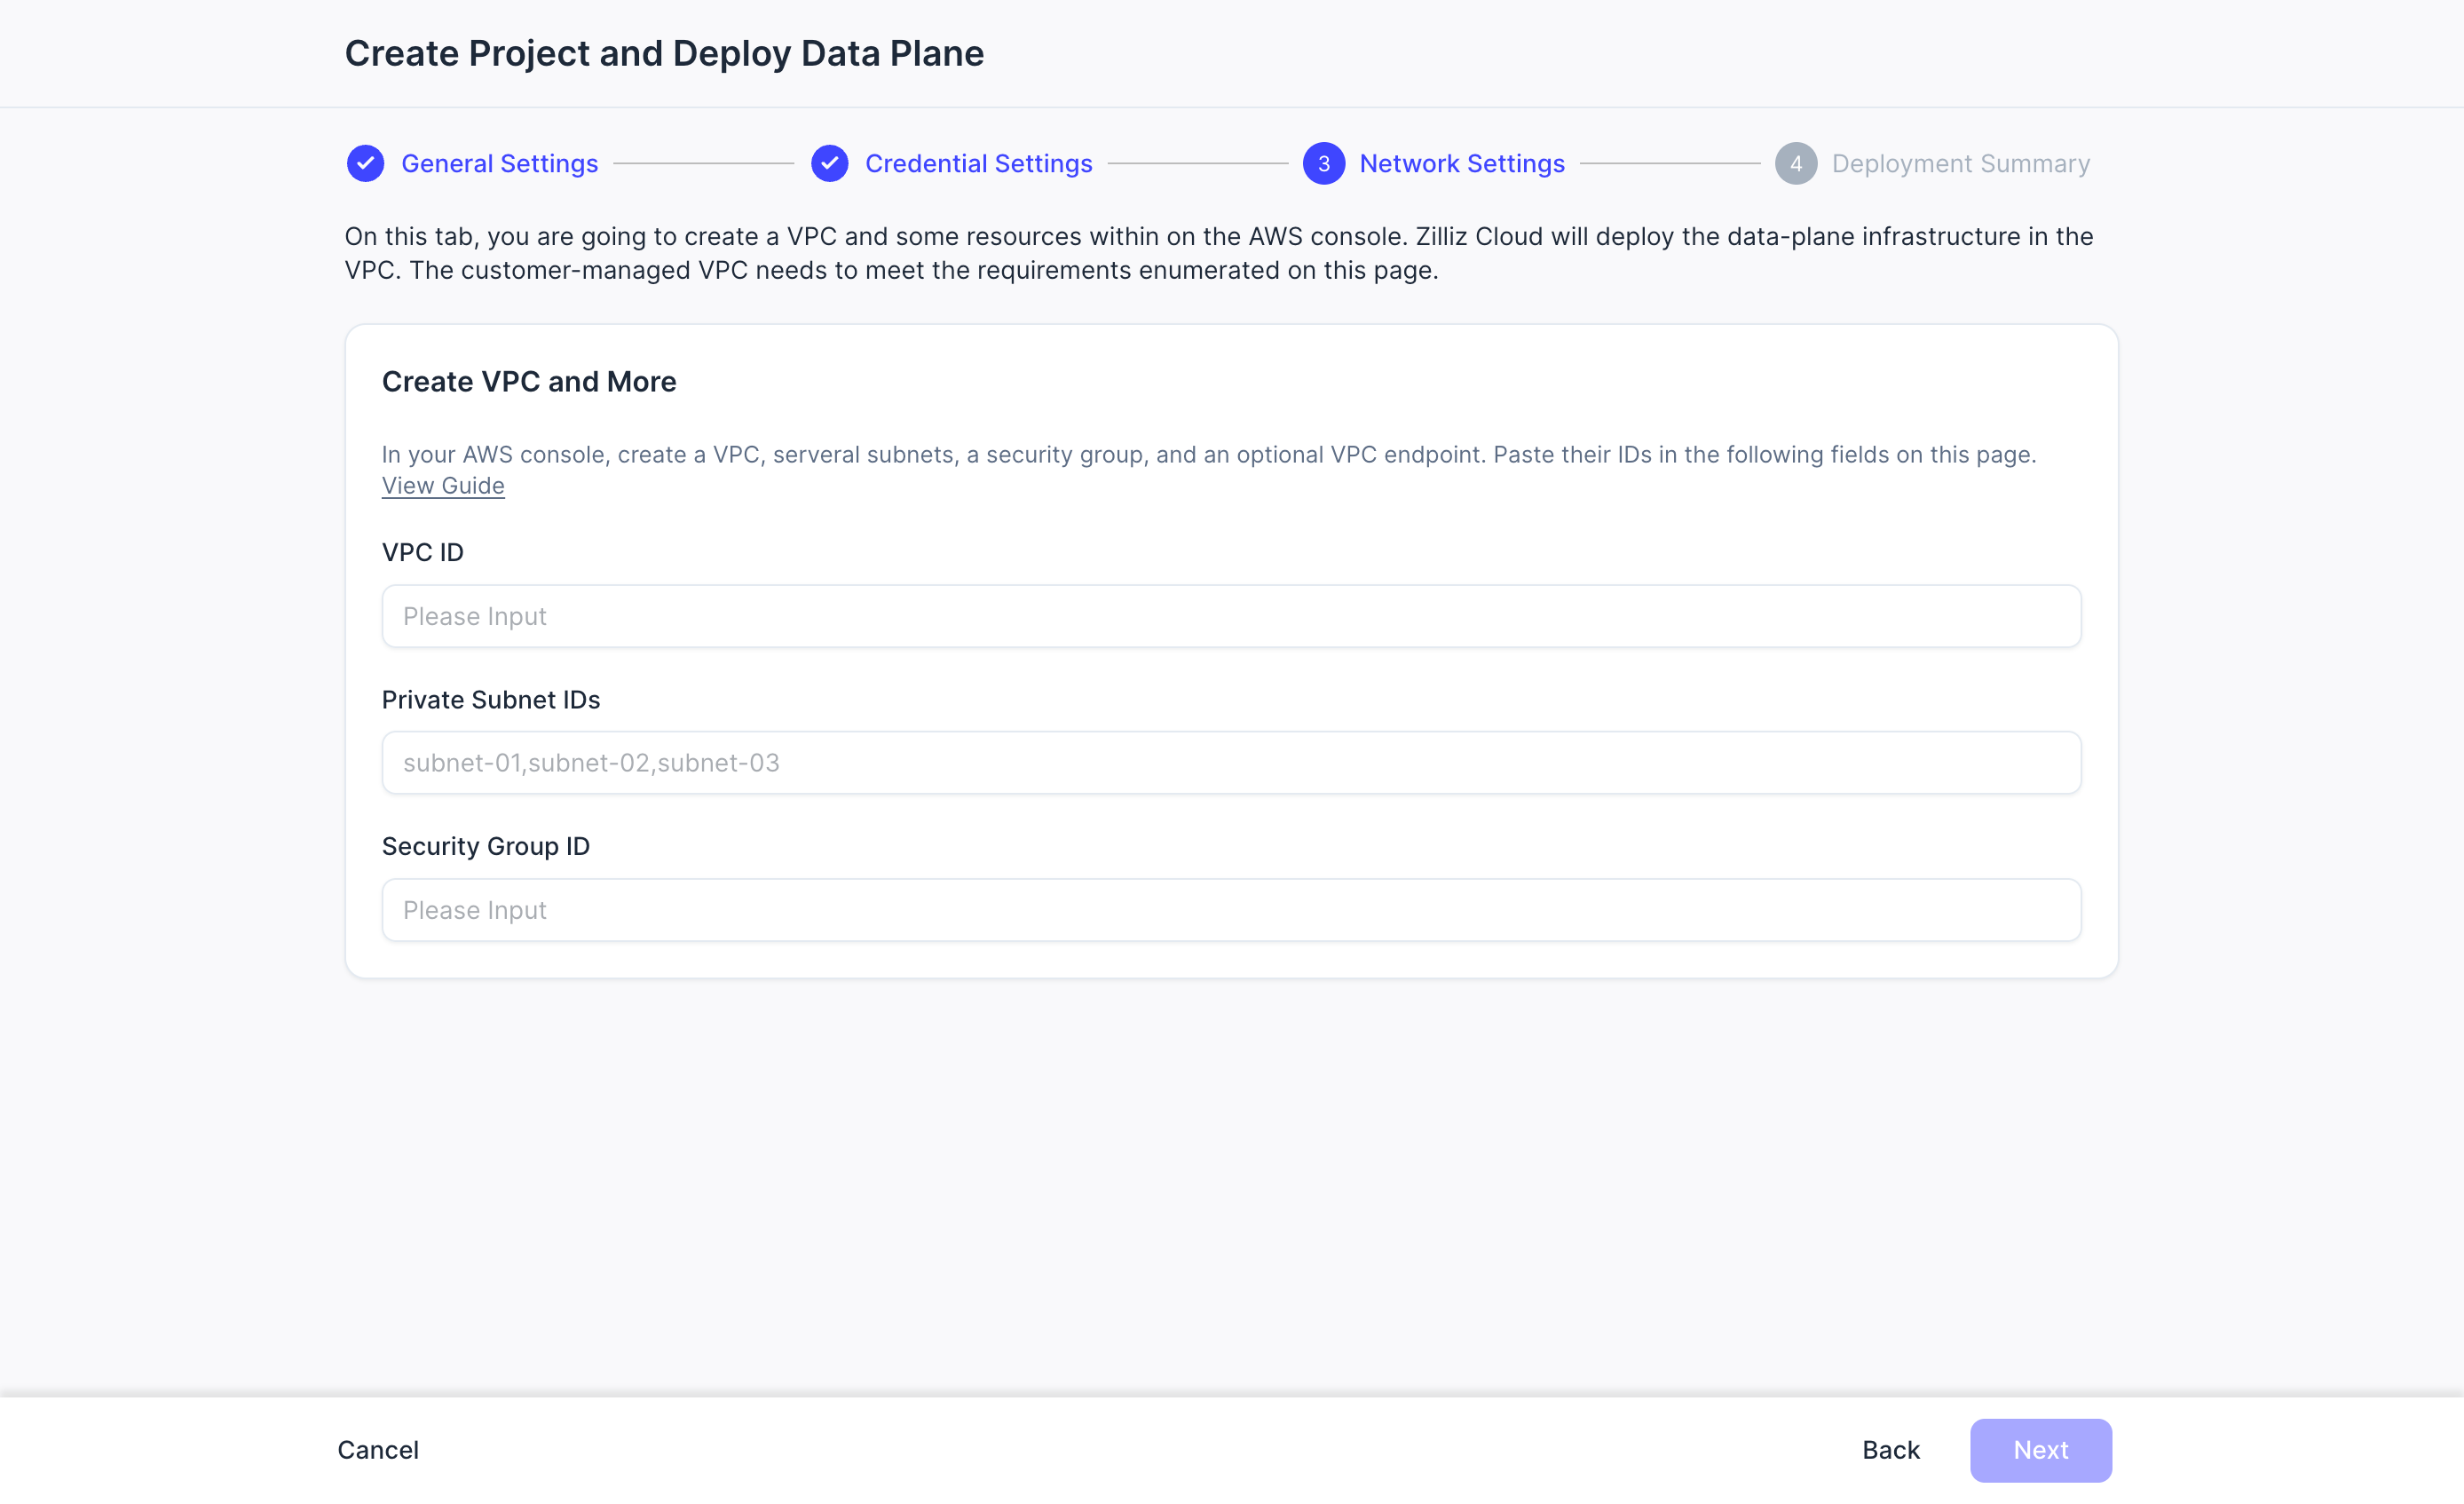
Task: Click the VPC ID label
Action: (x=422, y=552)
